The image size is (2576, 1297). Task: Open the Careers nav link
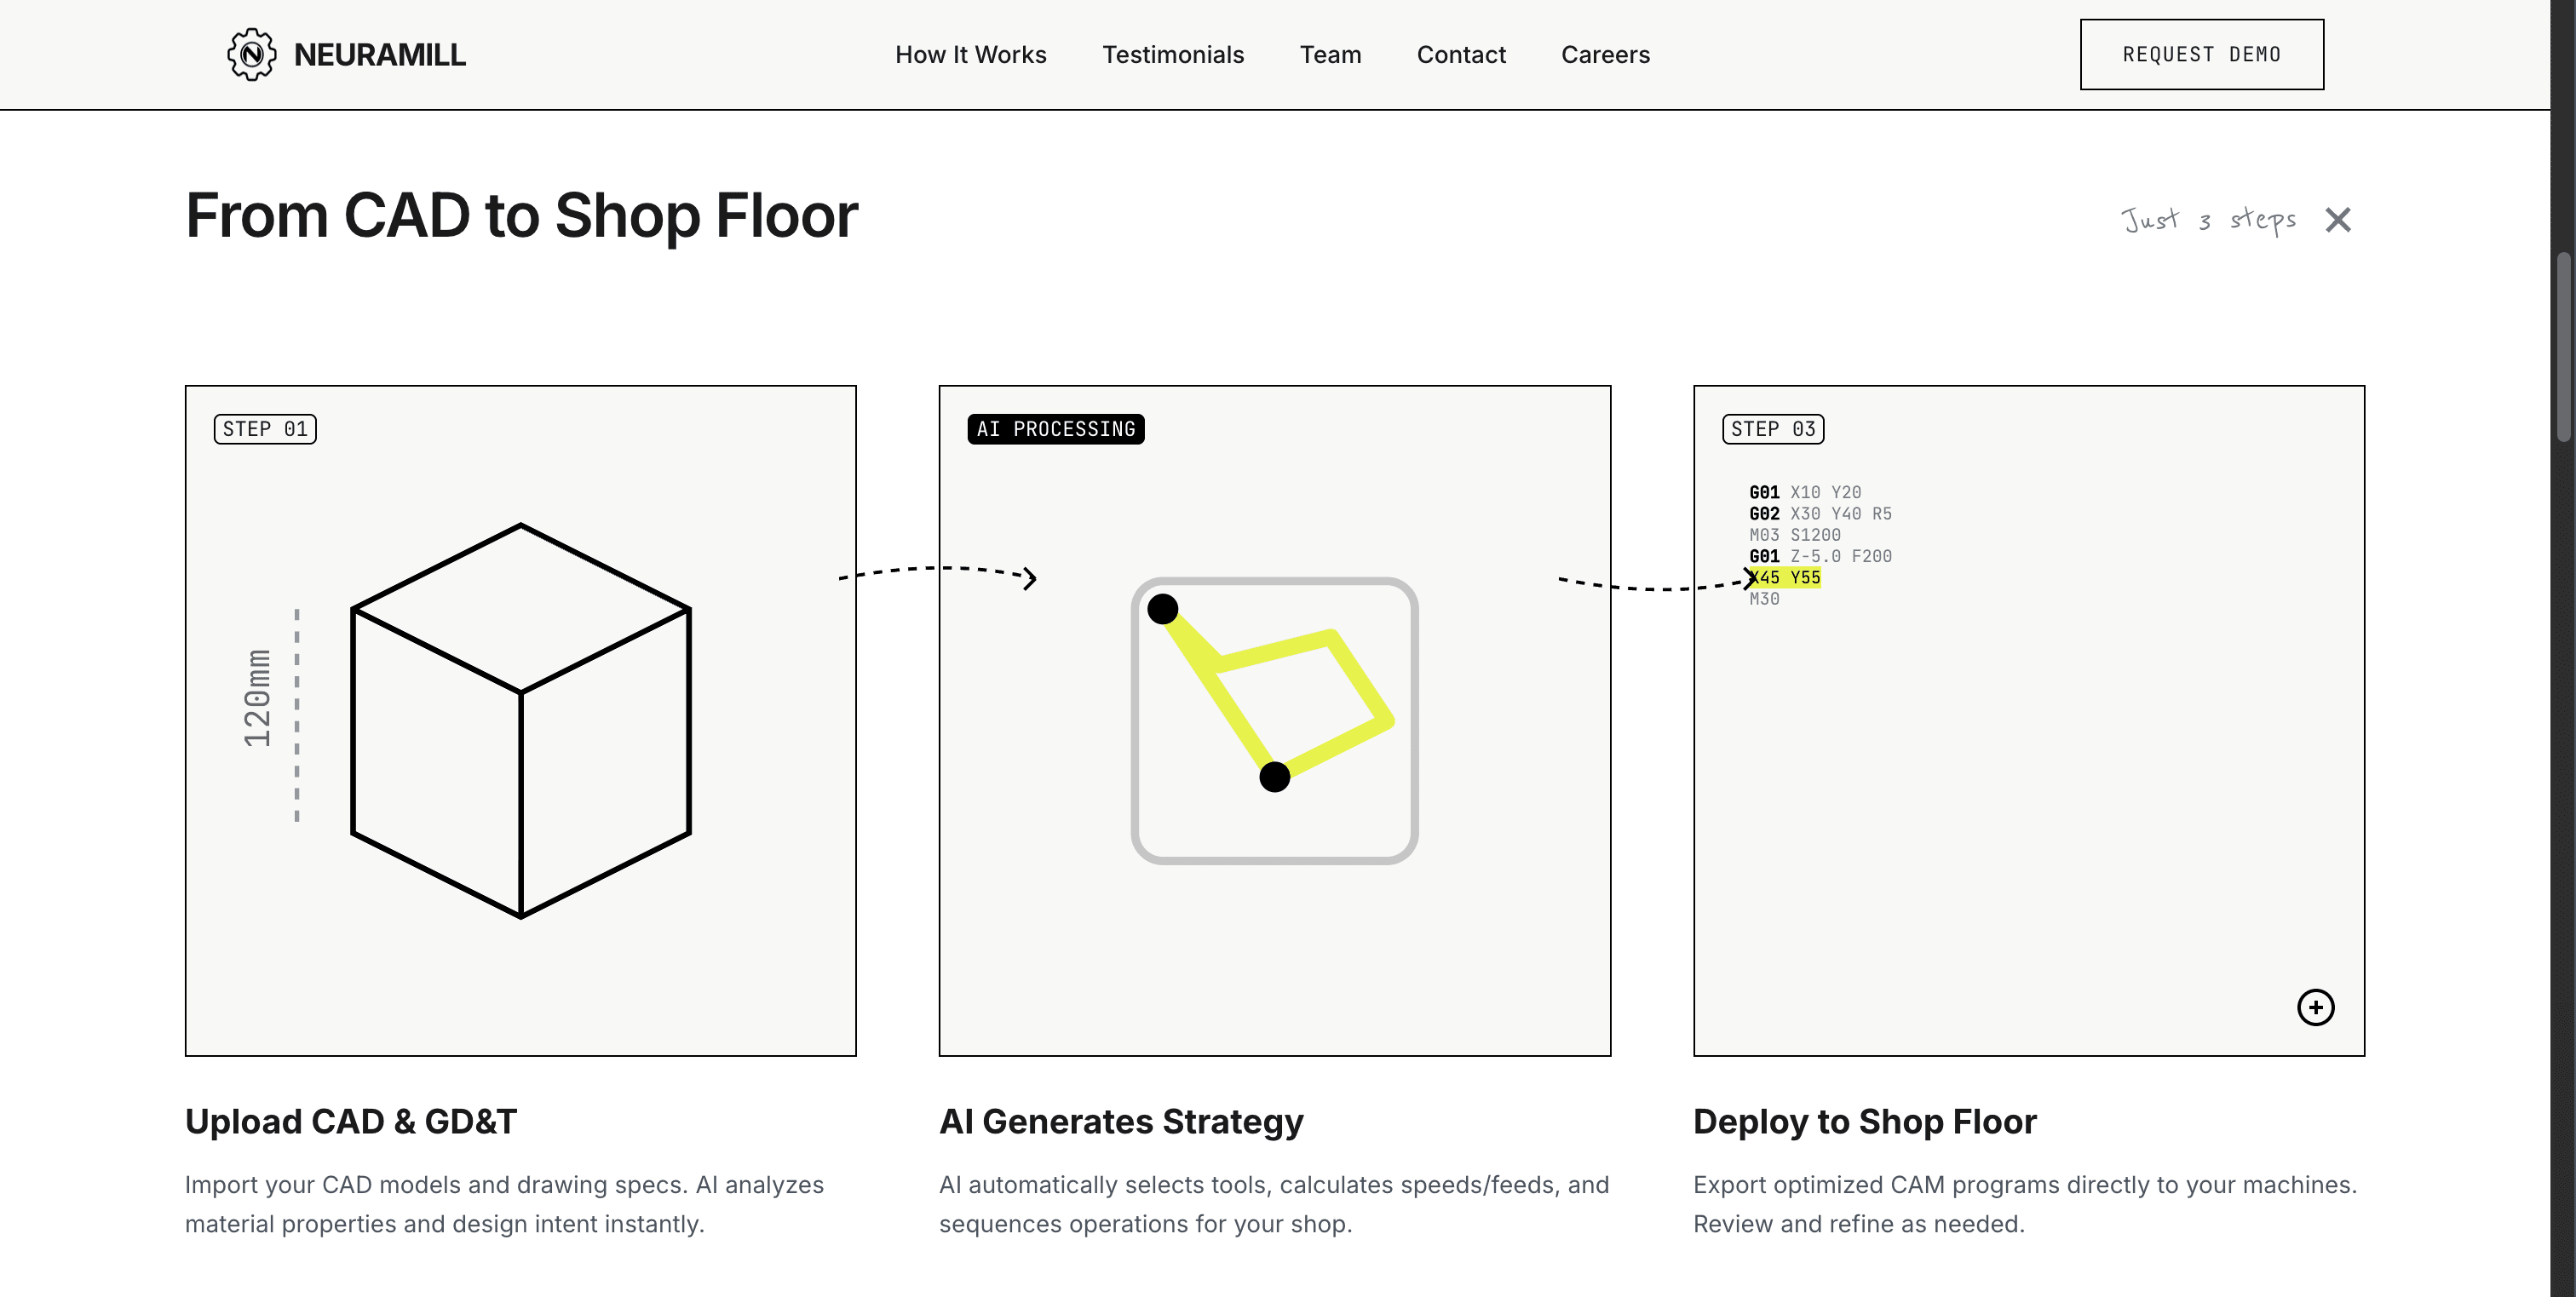click(1605, 55)
